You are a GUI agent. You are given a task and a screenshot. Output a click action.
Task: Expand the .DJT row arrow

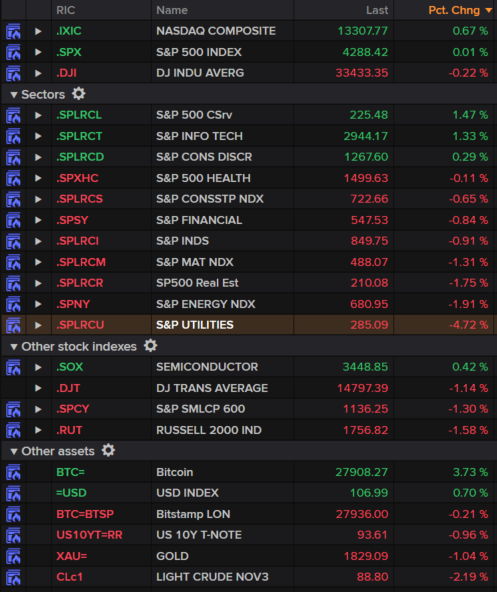click(38, 388)
